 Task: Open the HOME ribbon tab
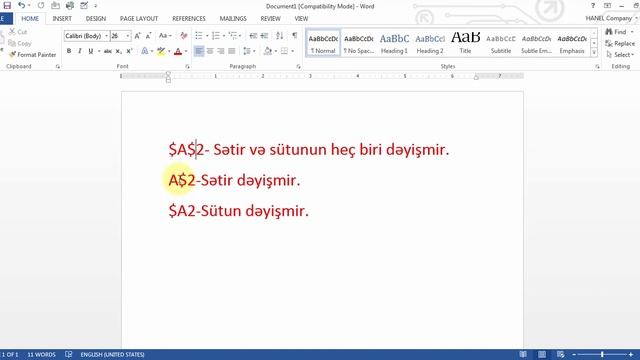click(30, 18)
